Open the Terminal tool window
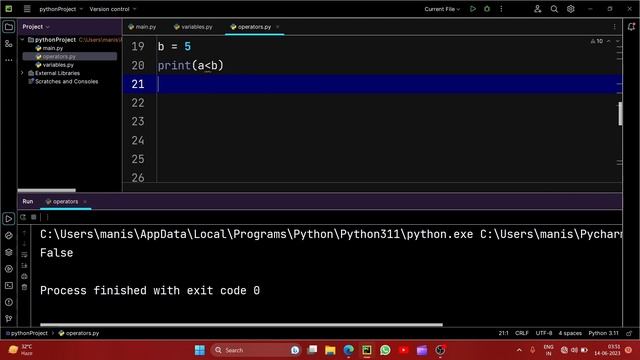 click(x=9, y=286)
